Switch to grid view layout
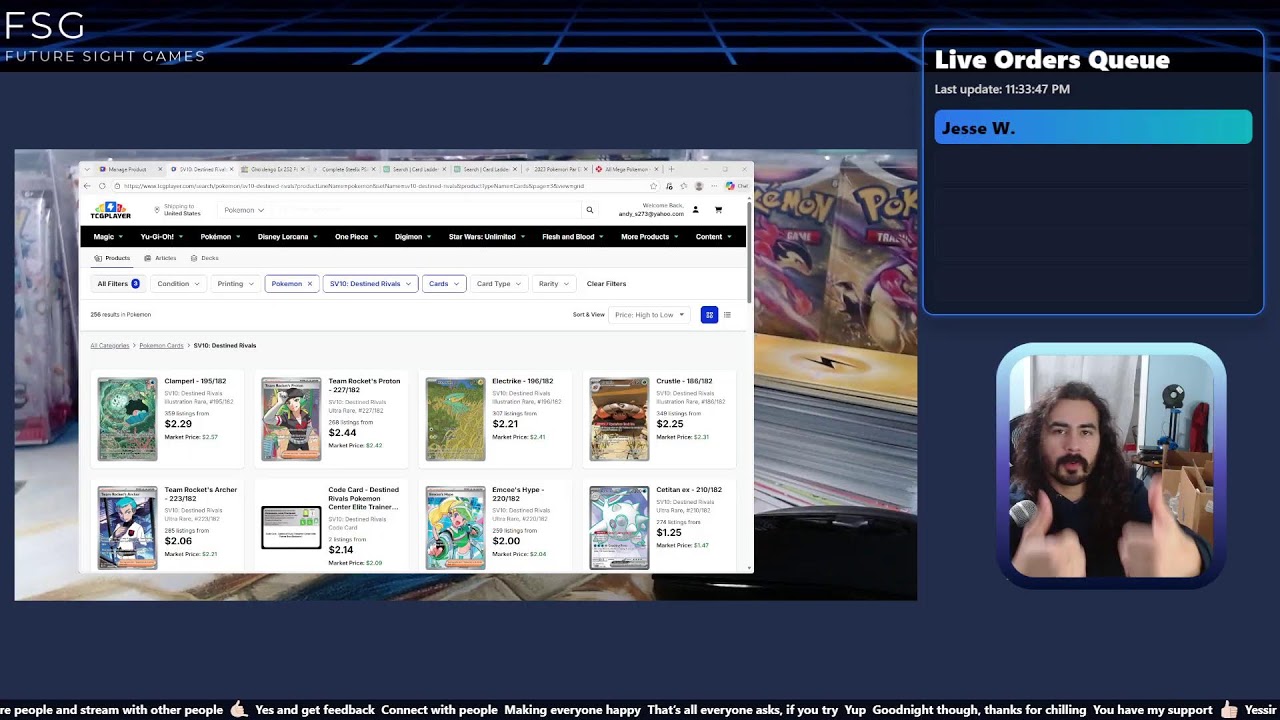This screenshot has width=1280, height=720. pos(709,315)
